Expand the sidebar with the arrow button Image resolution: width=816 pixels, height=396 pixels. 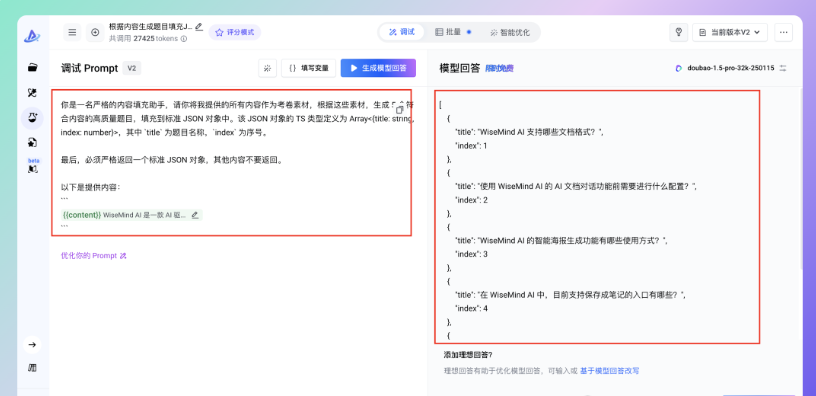pyautogui.click(x=32, y=344)
